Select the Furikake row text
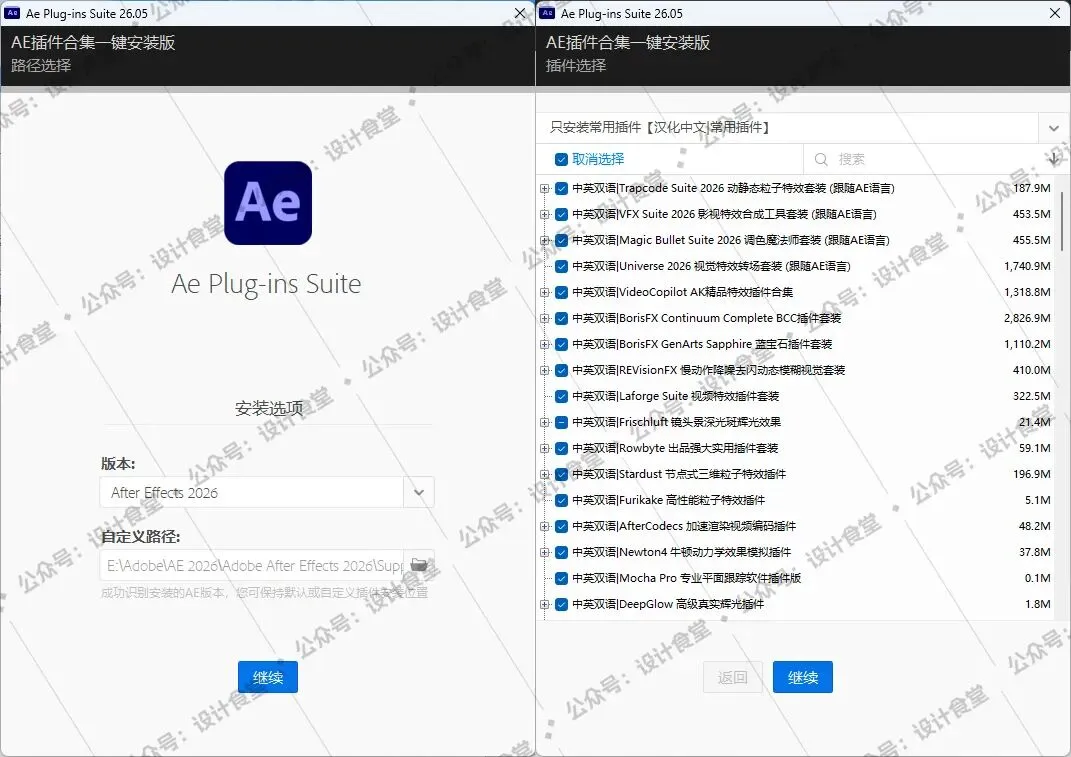The width and height of the screenshot is (1071, 757). (x=669, y=500)
